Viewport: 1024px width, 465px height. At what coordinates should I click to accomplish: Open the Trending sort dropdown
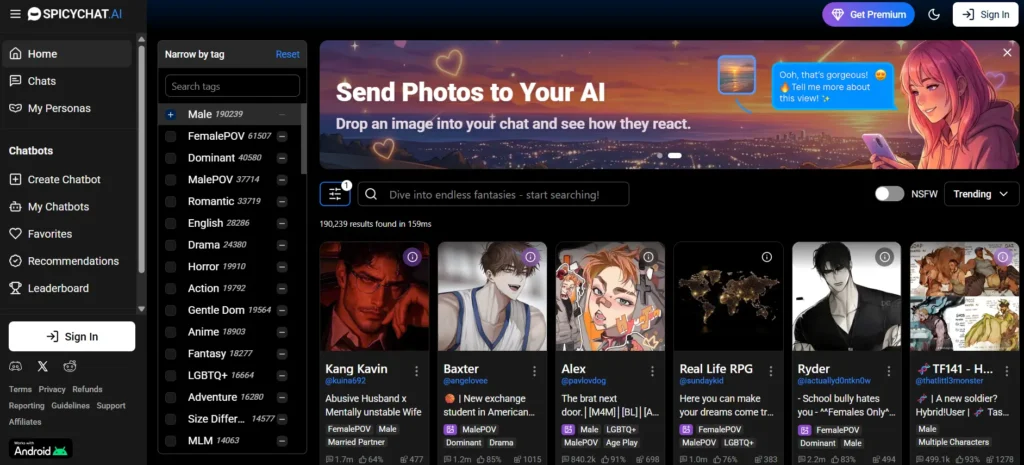[x=981, y=194]
